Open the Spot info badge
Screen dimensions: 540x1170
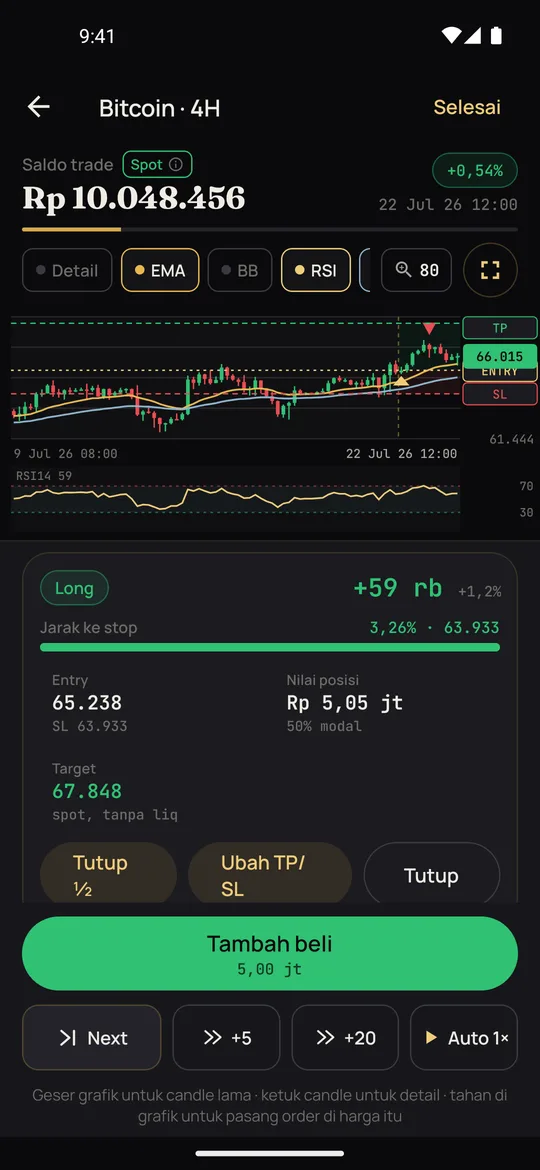[x=157, y=165]
